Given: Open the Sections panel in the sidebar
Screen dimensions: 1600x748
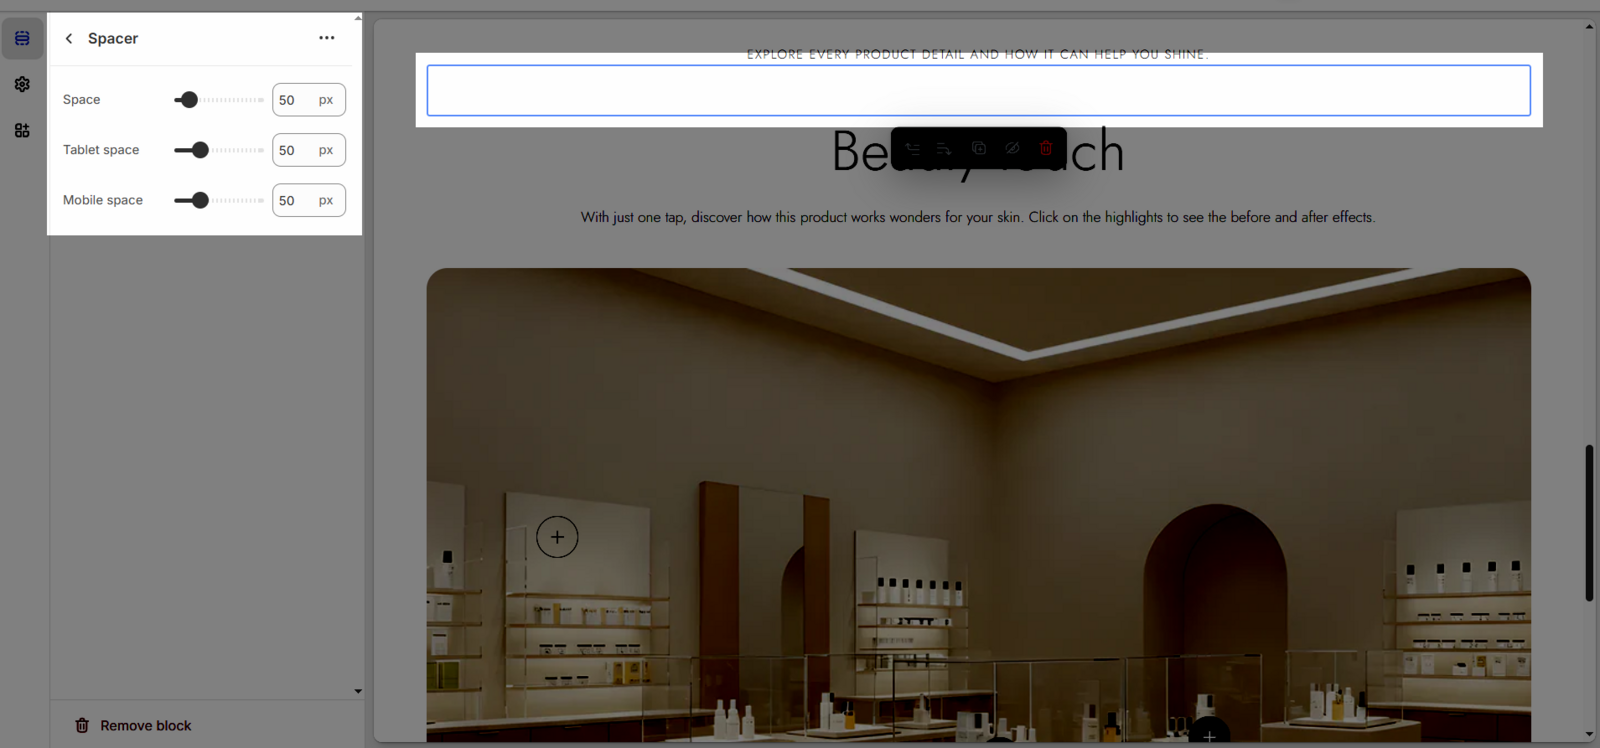Looking at the screenshot, I should (x=22, y=38).
